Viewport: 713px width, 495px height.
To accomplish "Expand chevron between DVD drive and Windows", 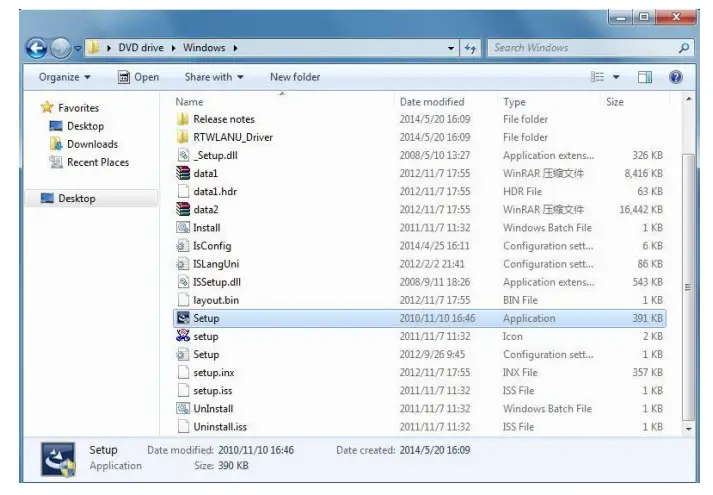I will click(x=173, y=48).
